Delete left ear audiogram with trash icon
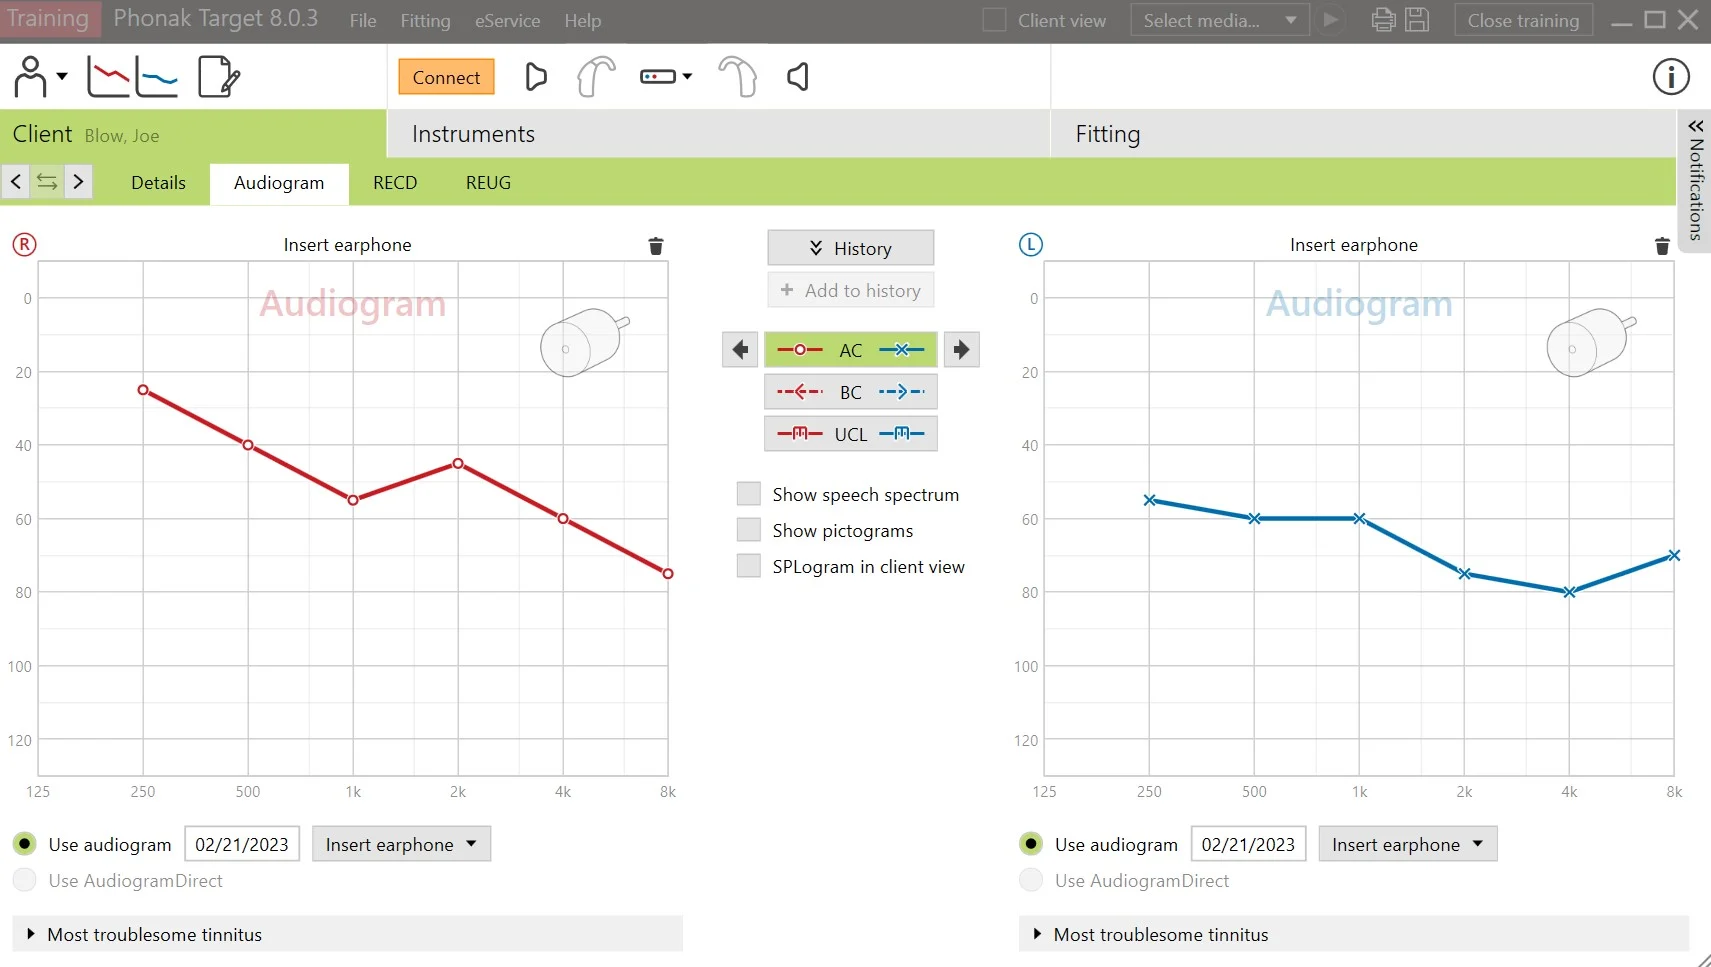Screen dimensions: 1711x967 [x=1662, y=246]
